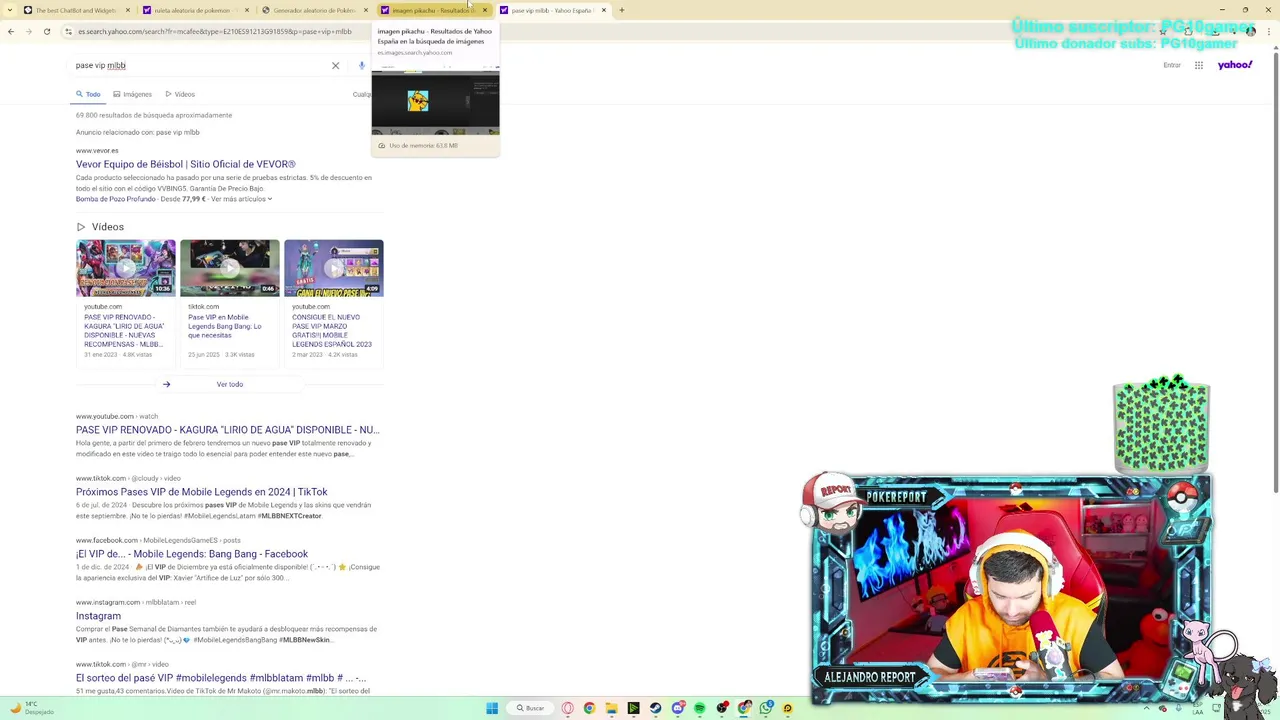This screenshot has width=1280, height=720.
Task: Play the TikTok 'Pase VIP' video thumbnail
Action: click(230, 268)
